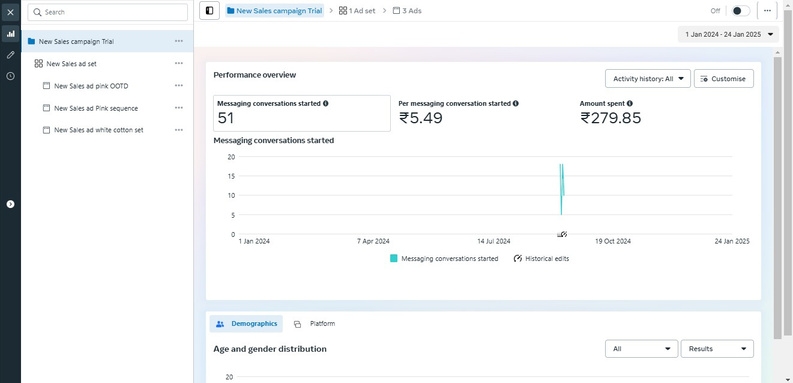Focus the Search field
This screenshot has height=383, width=793.
(x=108, y=12)
